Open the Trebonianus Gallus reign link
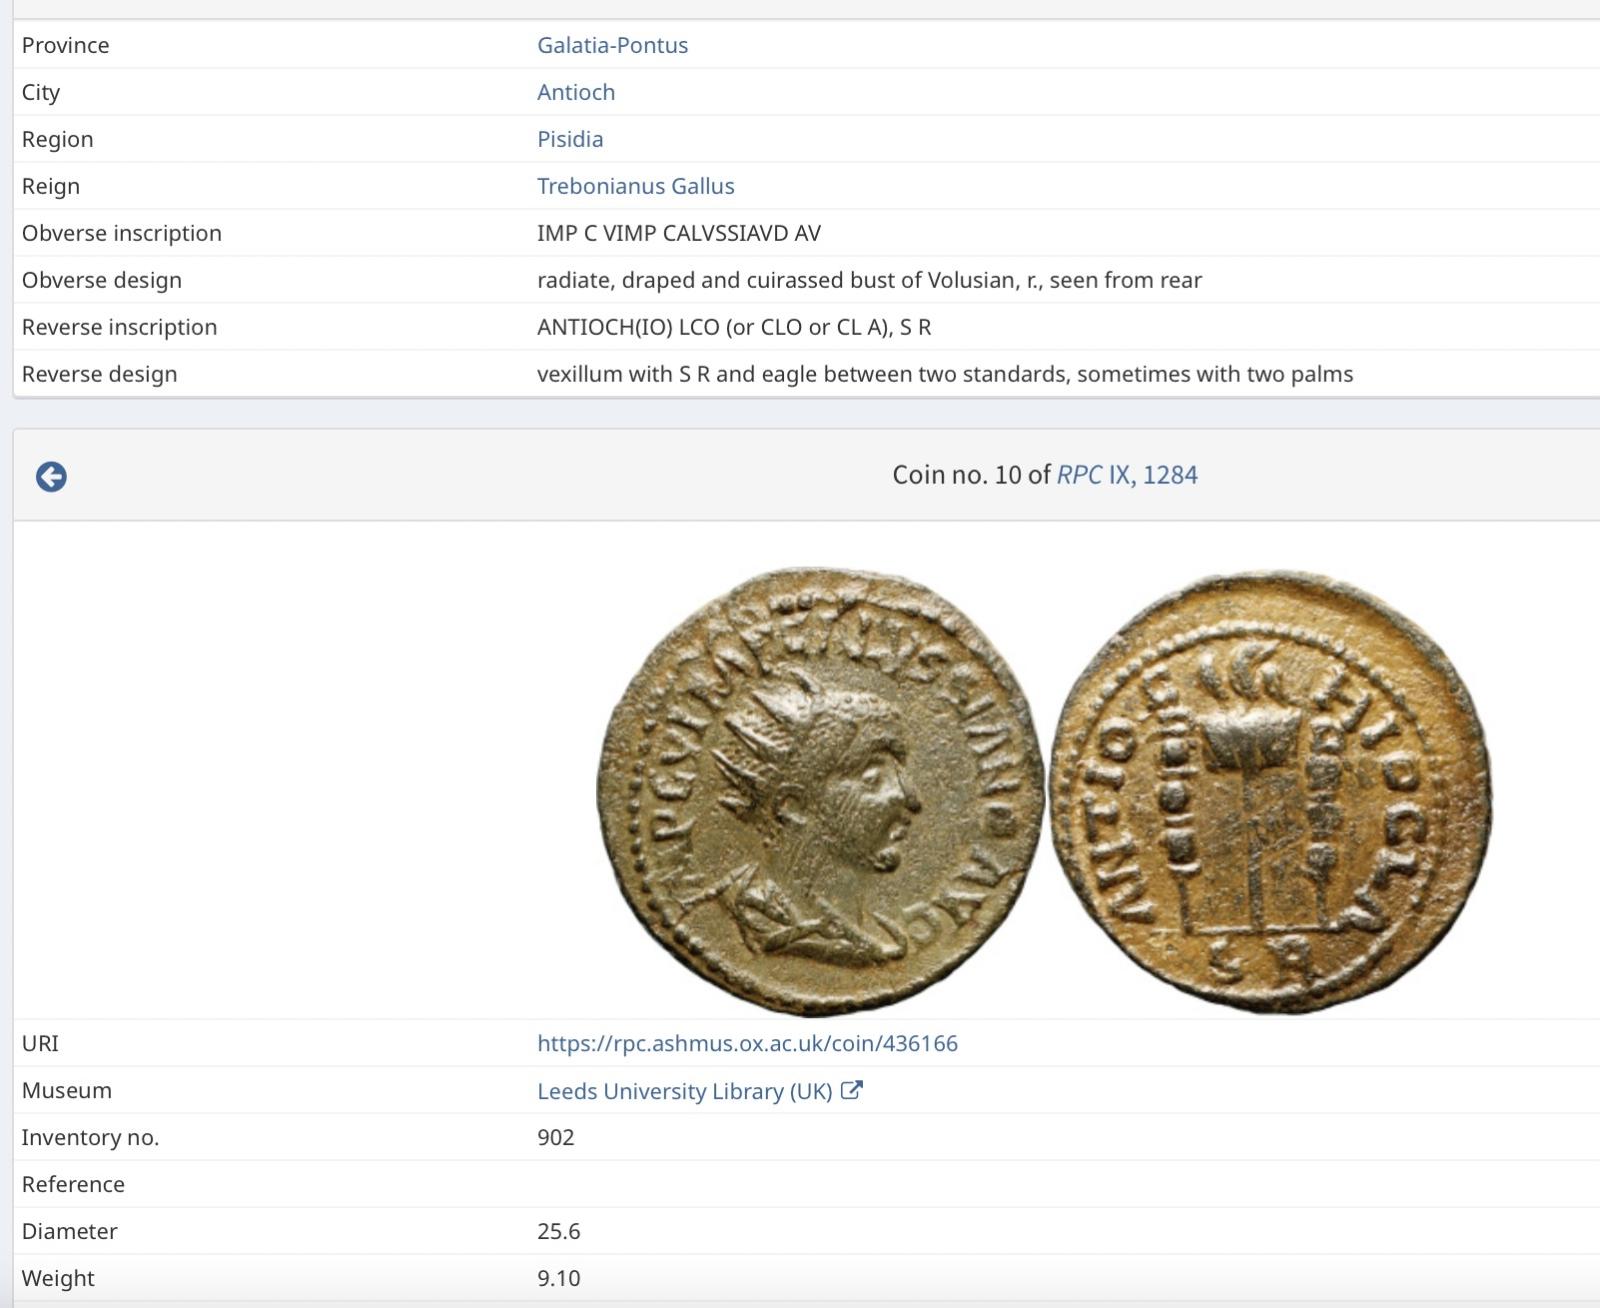The width and height of the screenshot is (1600, 1308). [635, 186]
